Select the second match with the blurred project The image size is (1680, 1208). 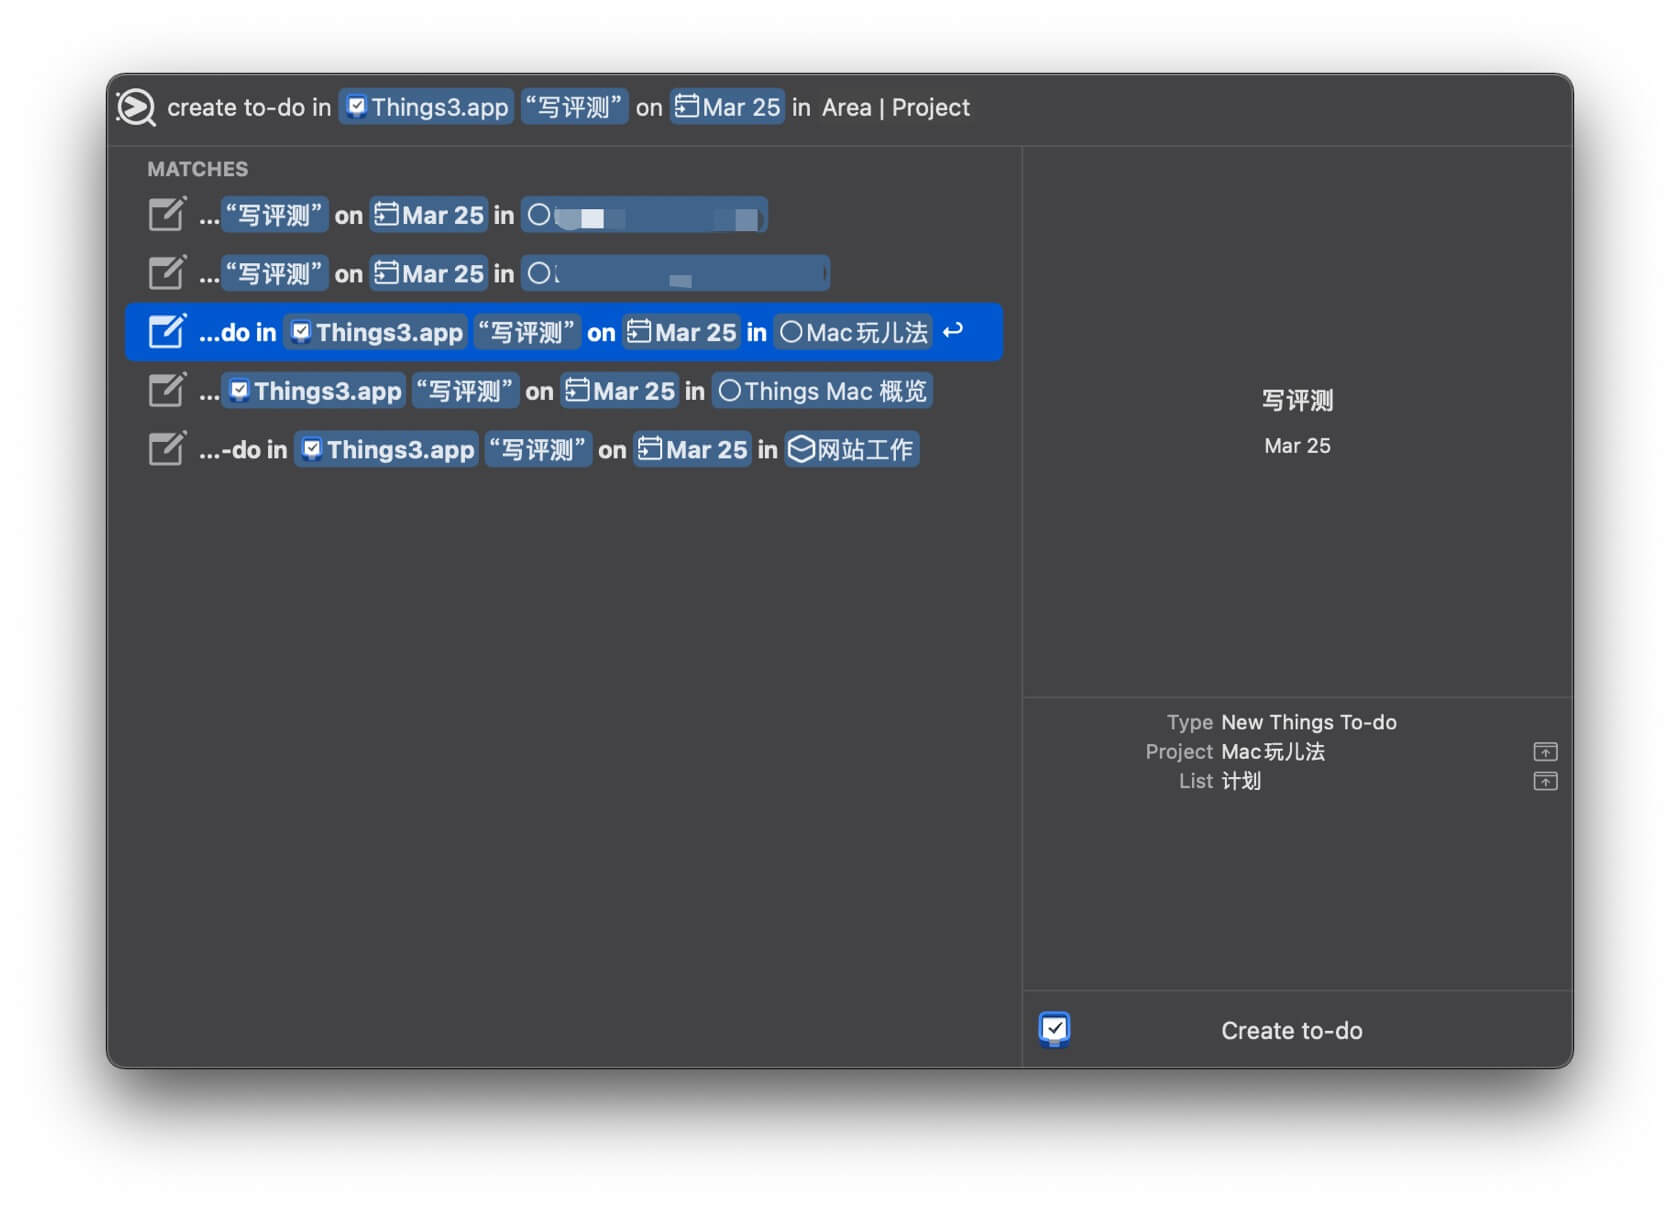click(564, 273)
